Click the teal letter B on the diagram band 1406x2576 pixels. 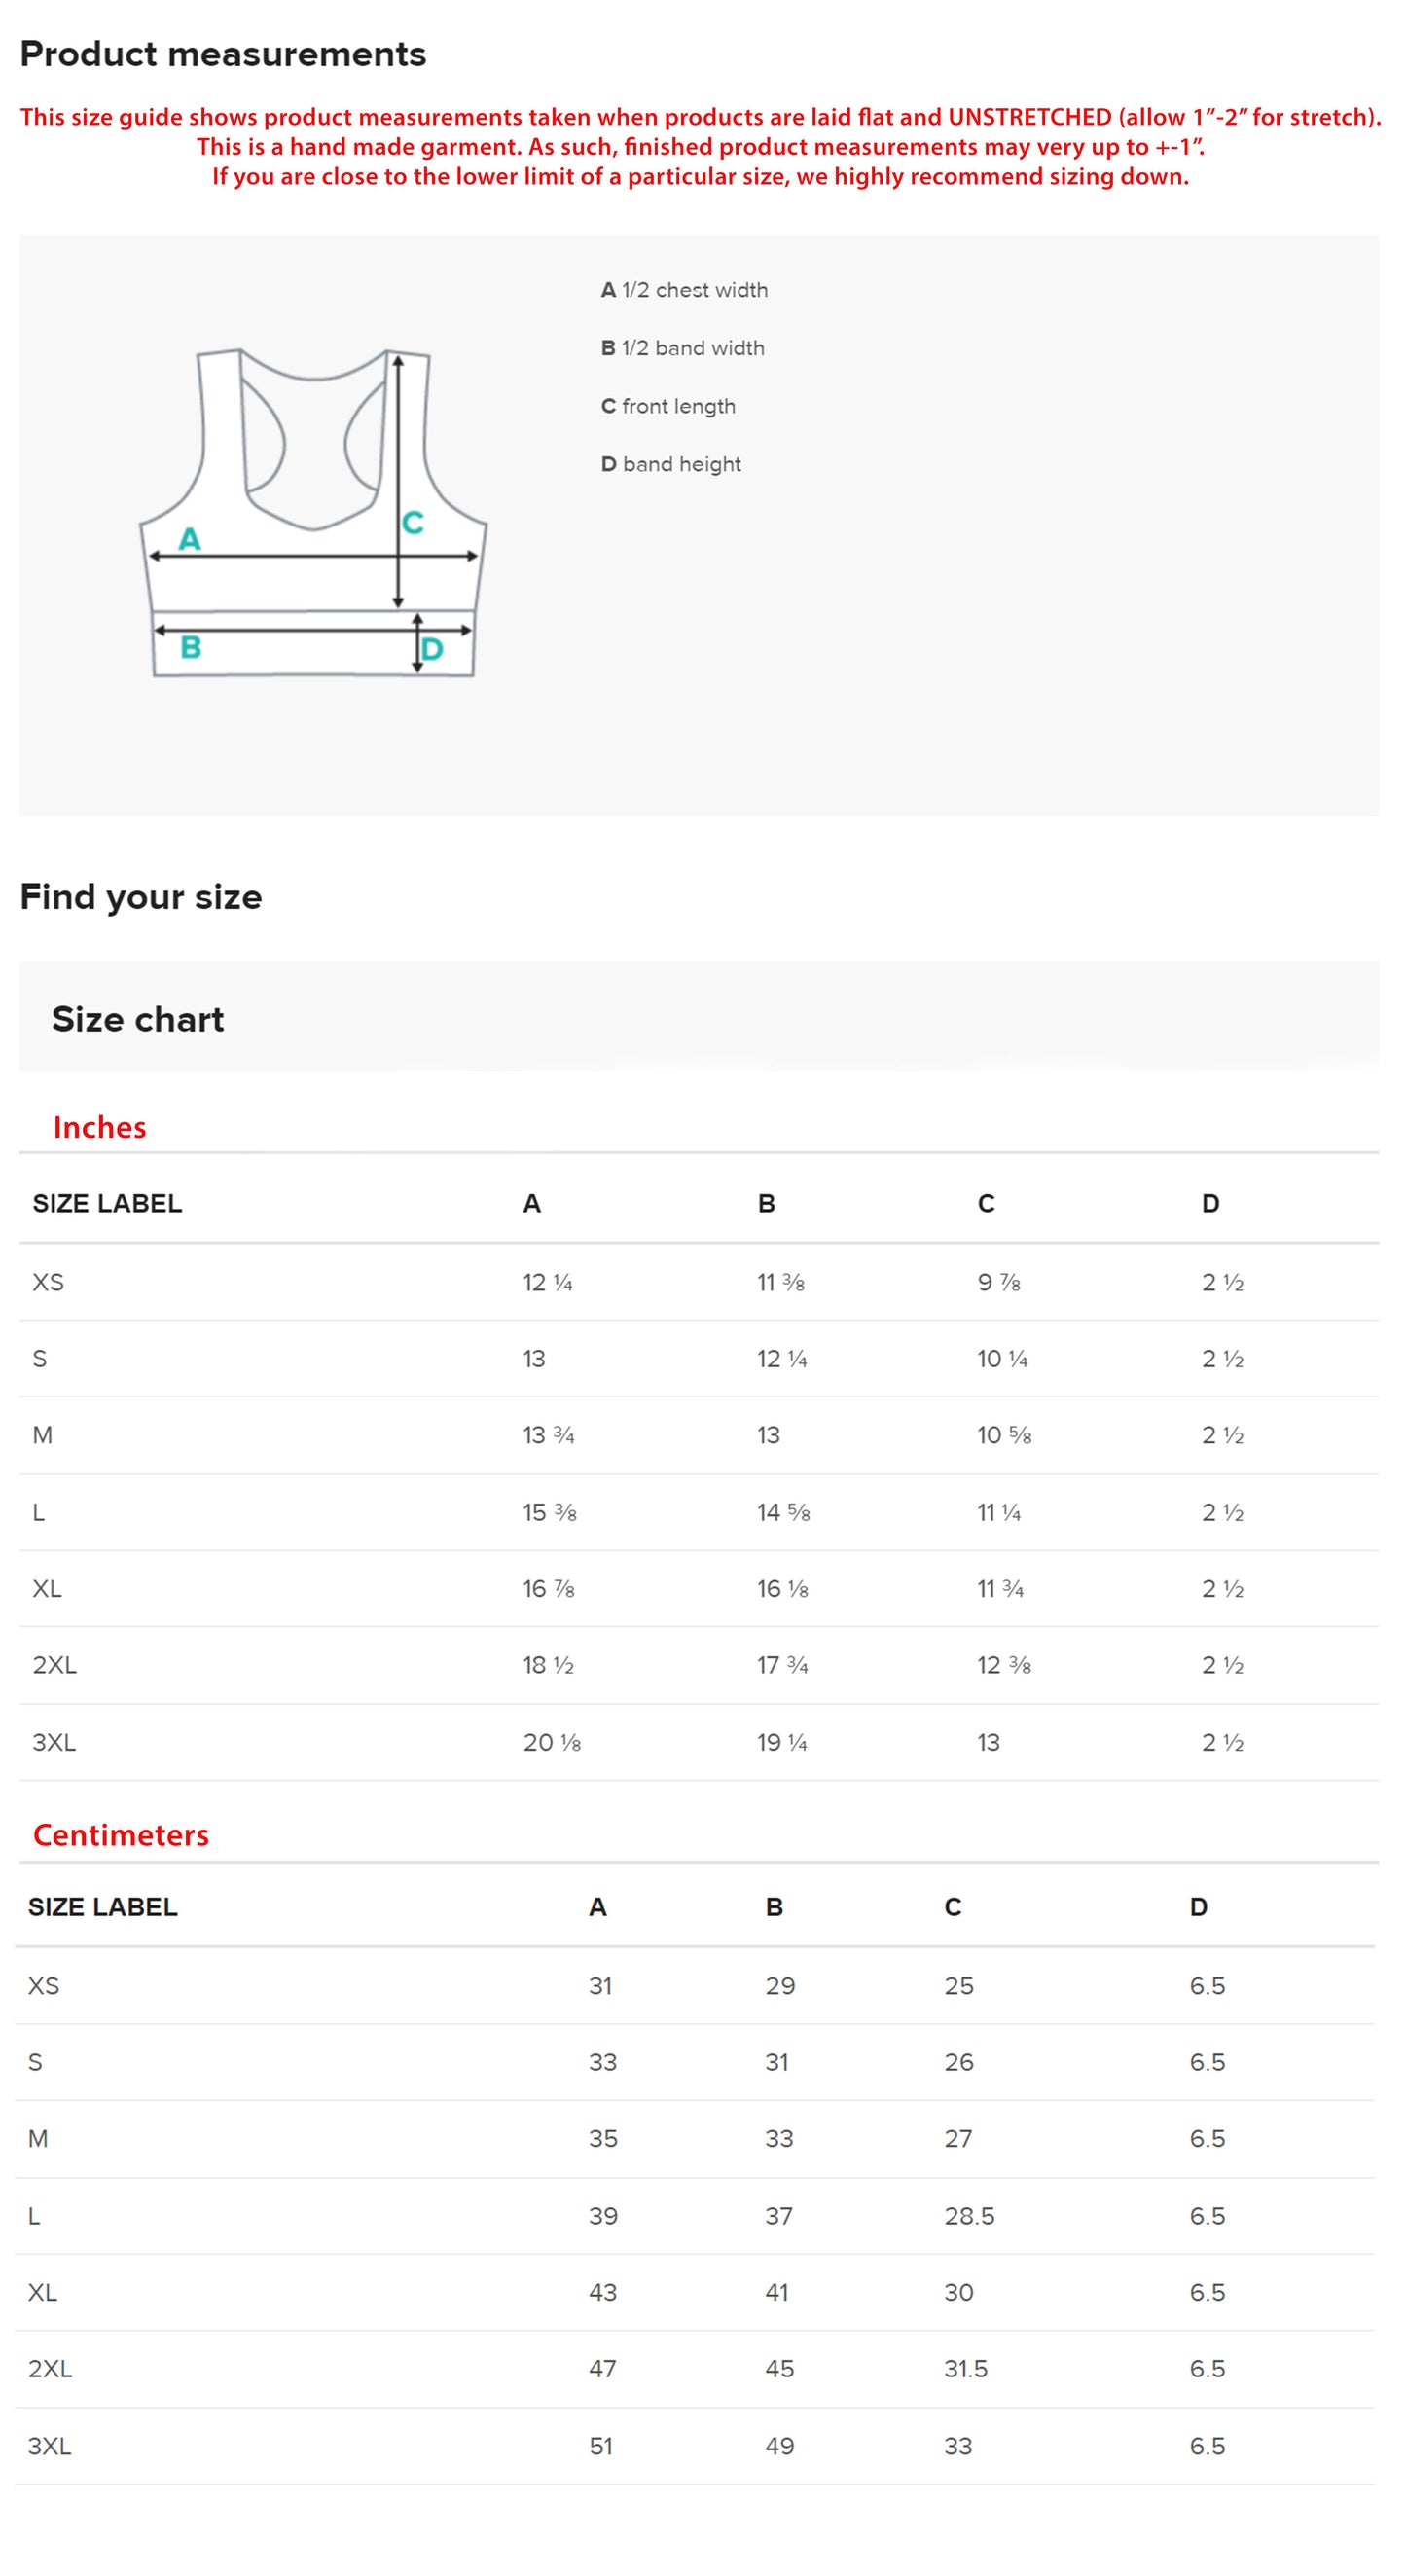pos(190,647)
